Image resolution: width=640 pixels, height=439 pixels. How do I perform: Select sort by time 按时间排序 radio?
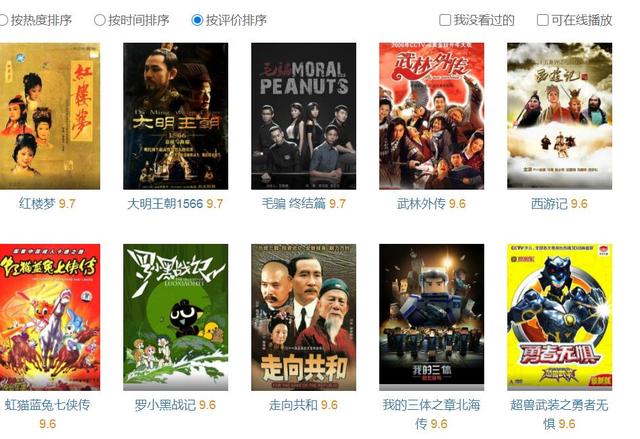coord(100,20)
